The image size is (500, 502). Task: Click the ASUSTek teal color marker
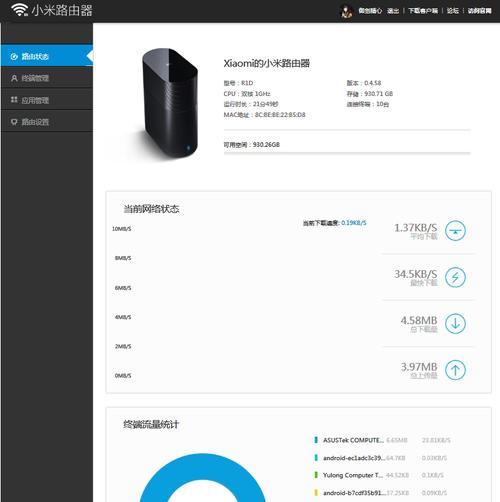point(316,440)
